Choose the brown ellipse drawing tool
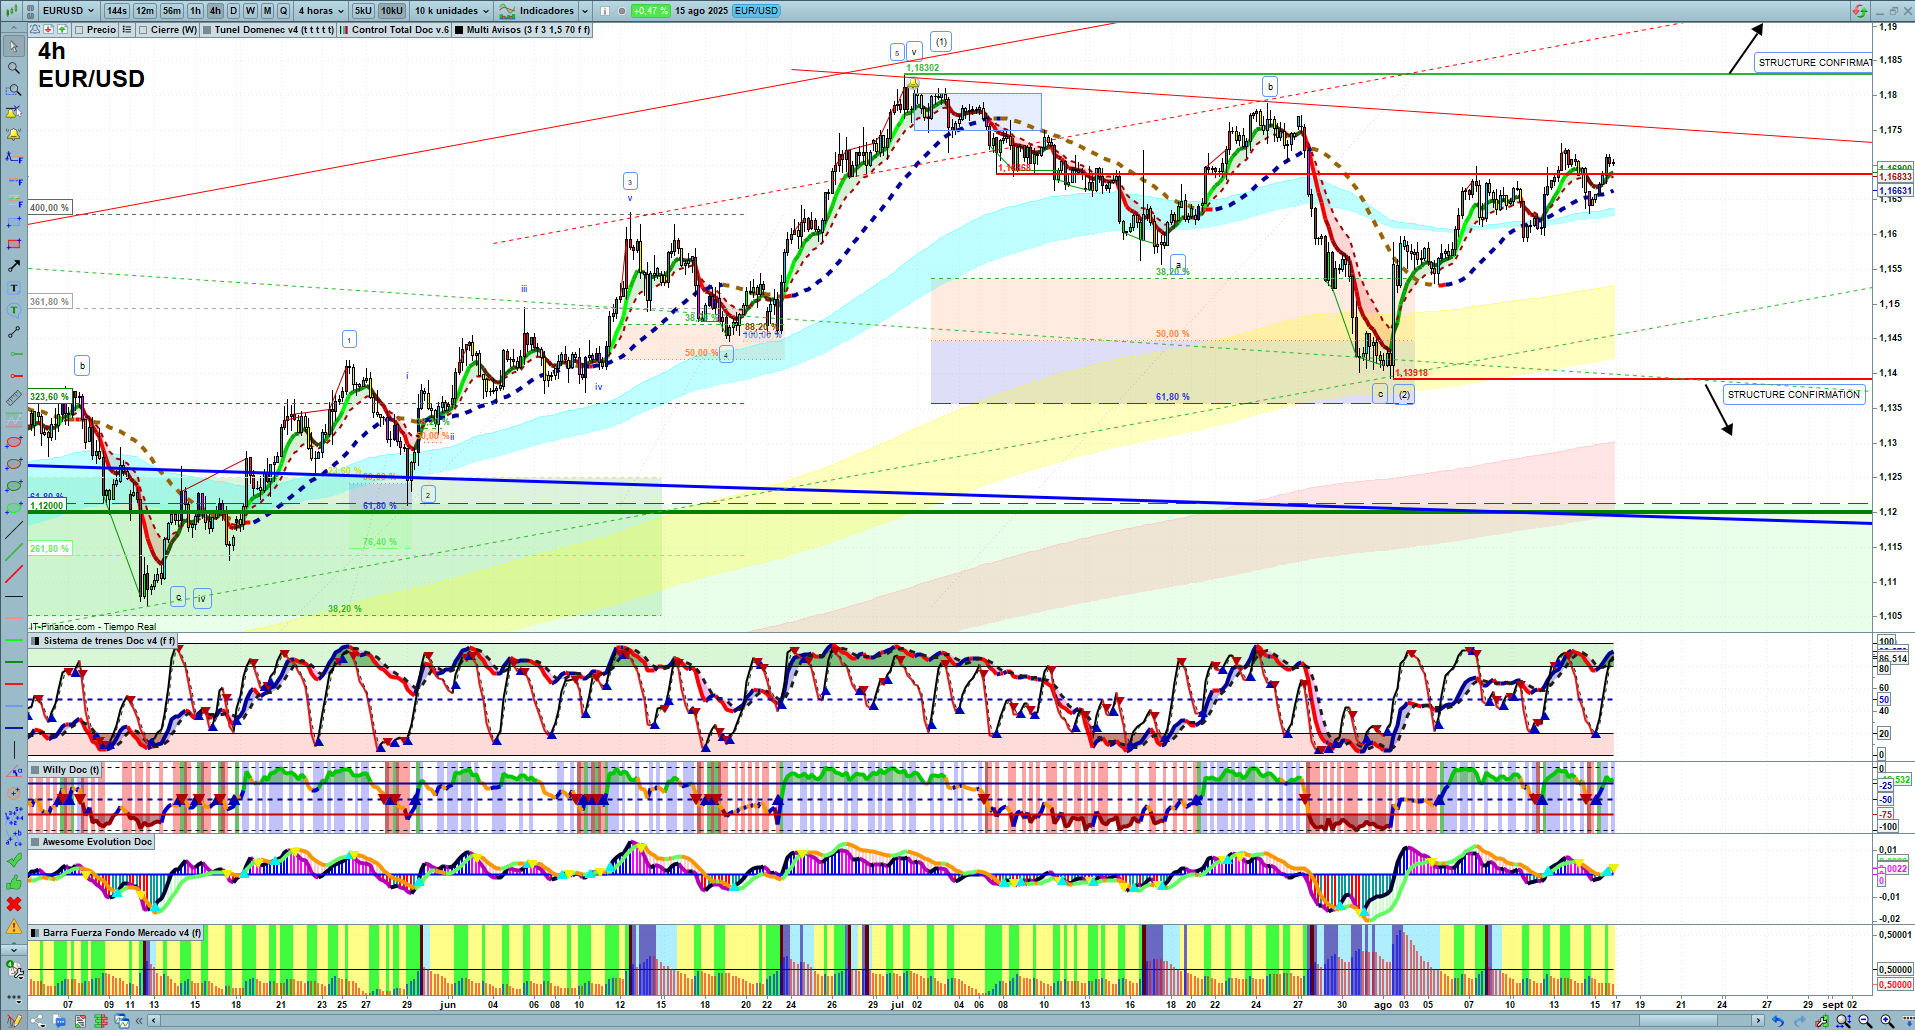This screenshot has width=1915, height=1030. coord(14,464)
